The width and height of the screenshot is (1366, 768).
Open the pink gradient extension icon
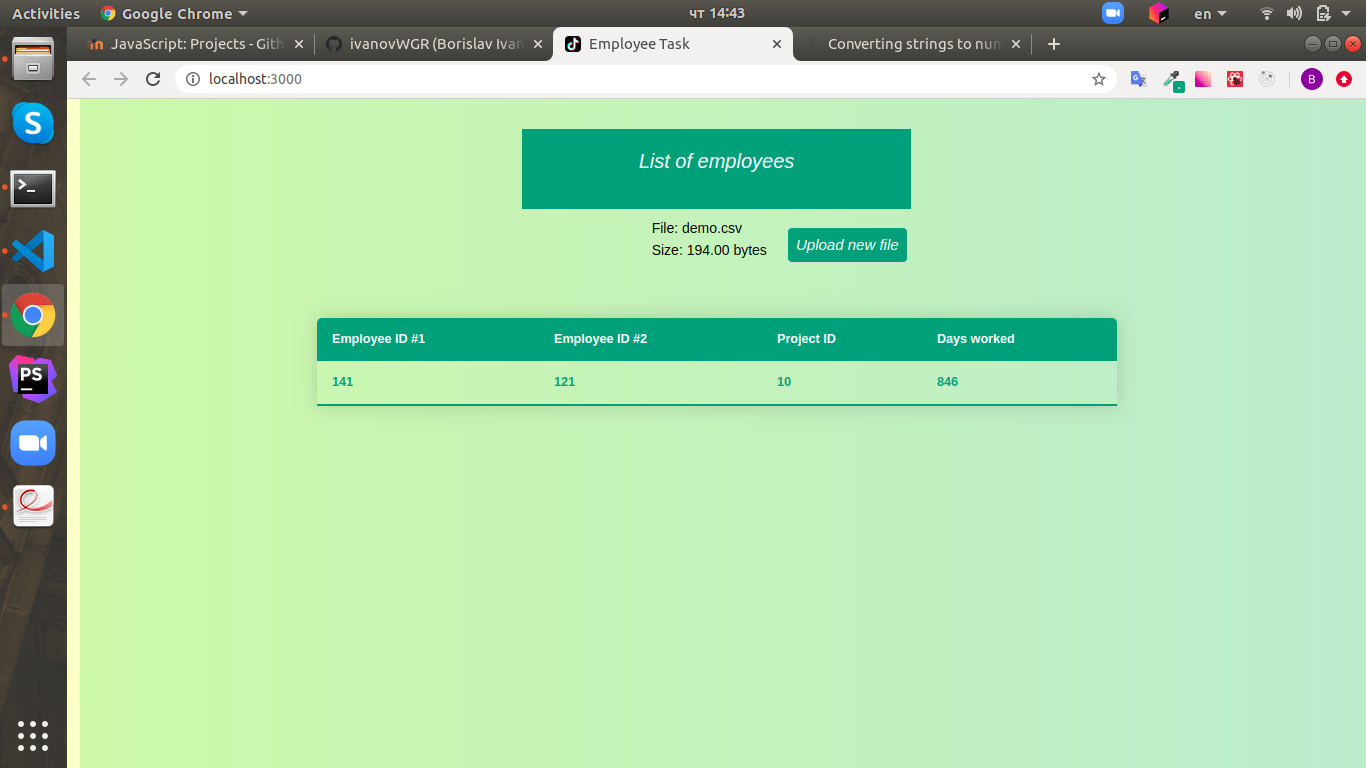coord(1203,79)
